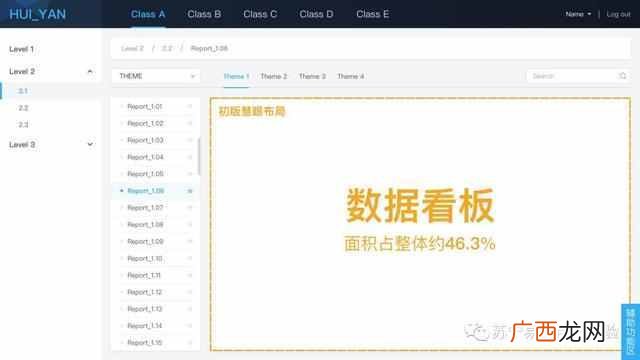Select Report_1.03 in the list

(145, 140)
